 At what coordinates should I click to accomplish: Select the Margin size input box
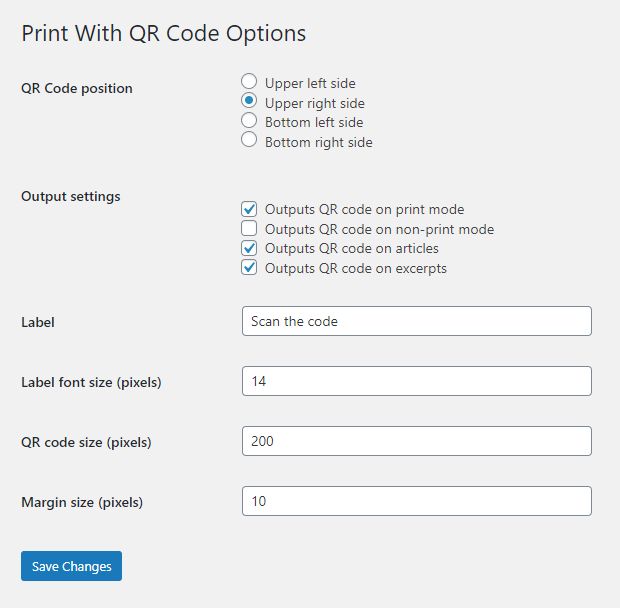[x=416, y=501]
